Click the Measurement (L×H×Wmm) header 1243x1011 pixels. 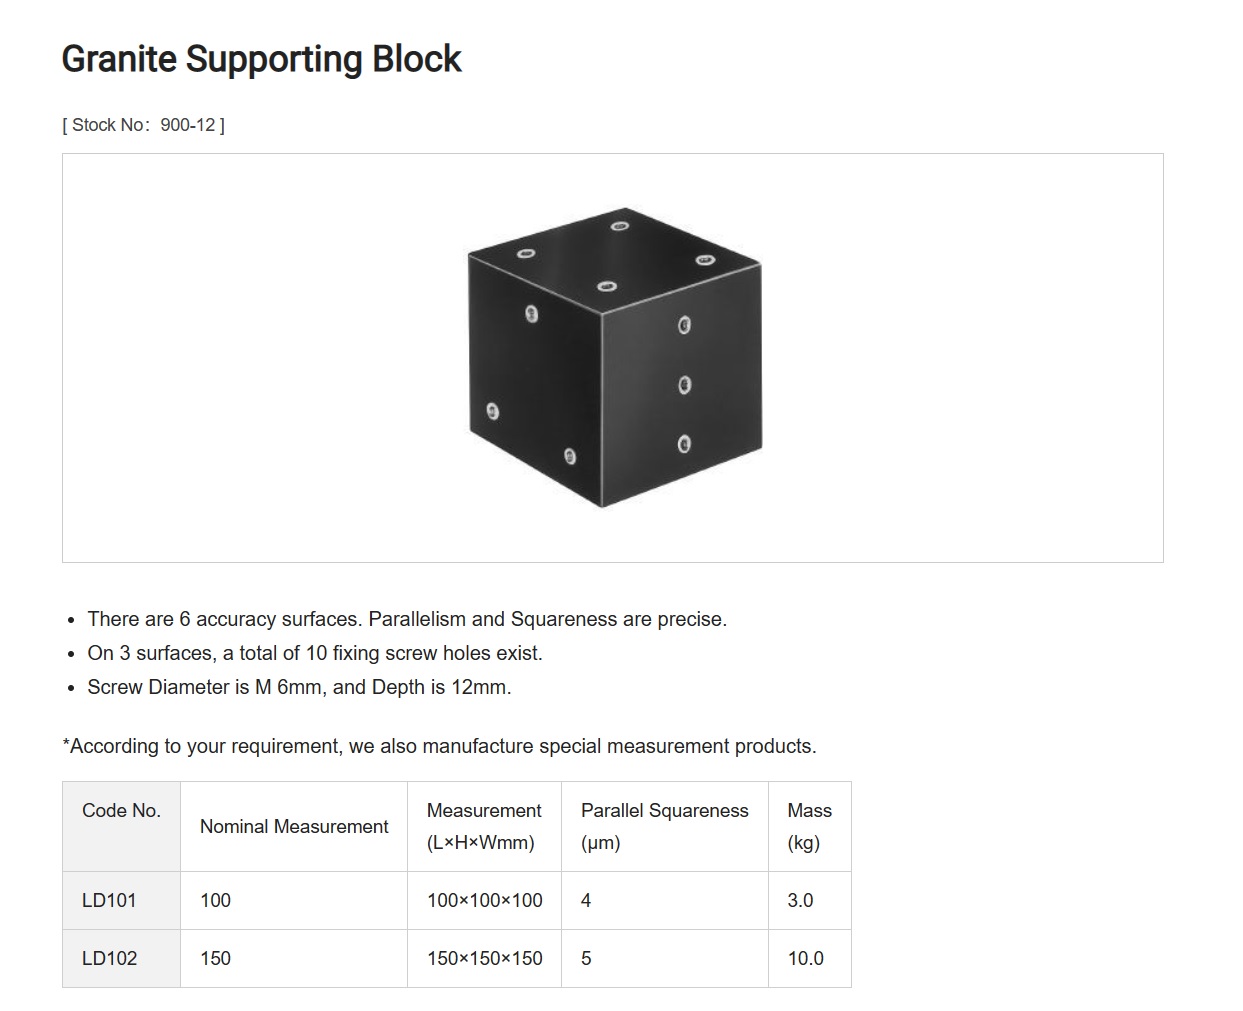(x=485, y=826)
